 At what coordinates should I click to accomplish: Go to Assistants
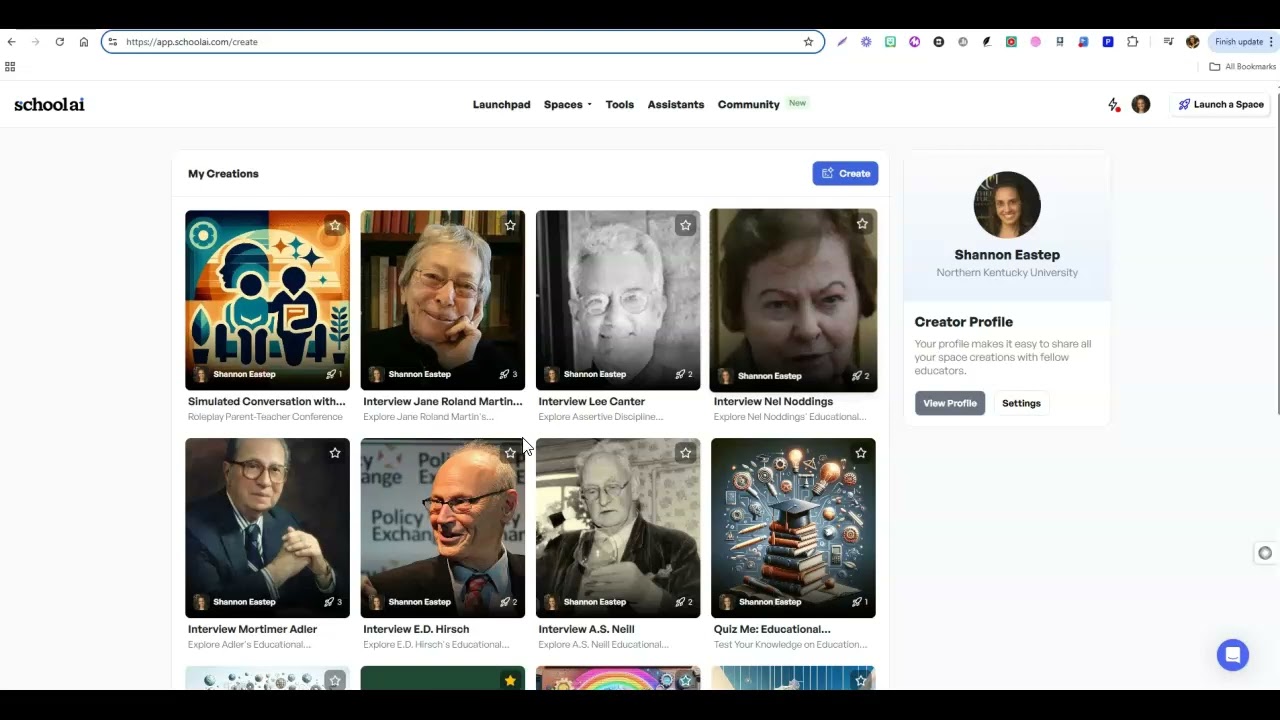coord(675,104)
